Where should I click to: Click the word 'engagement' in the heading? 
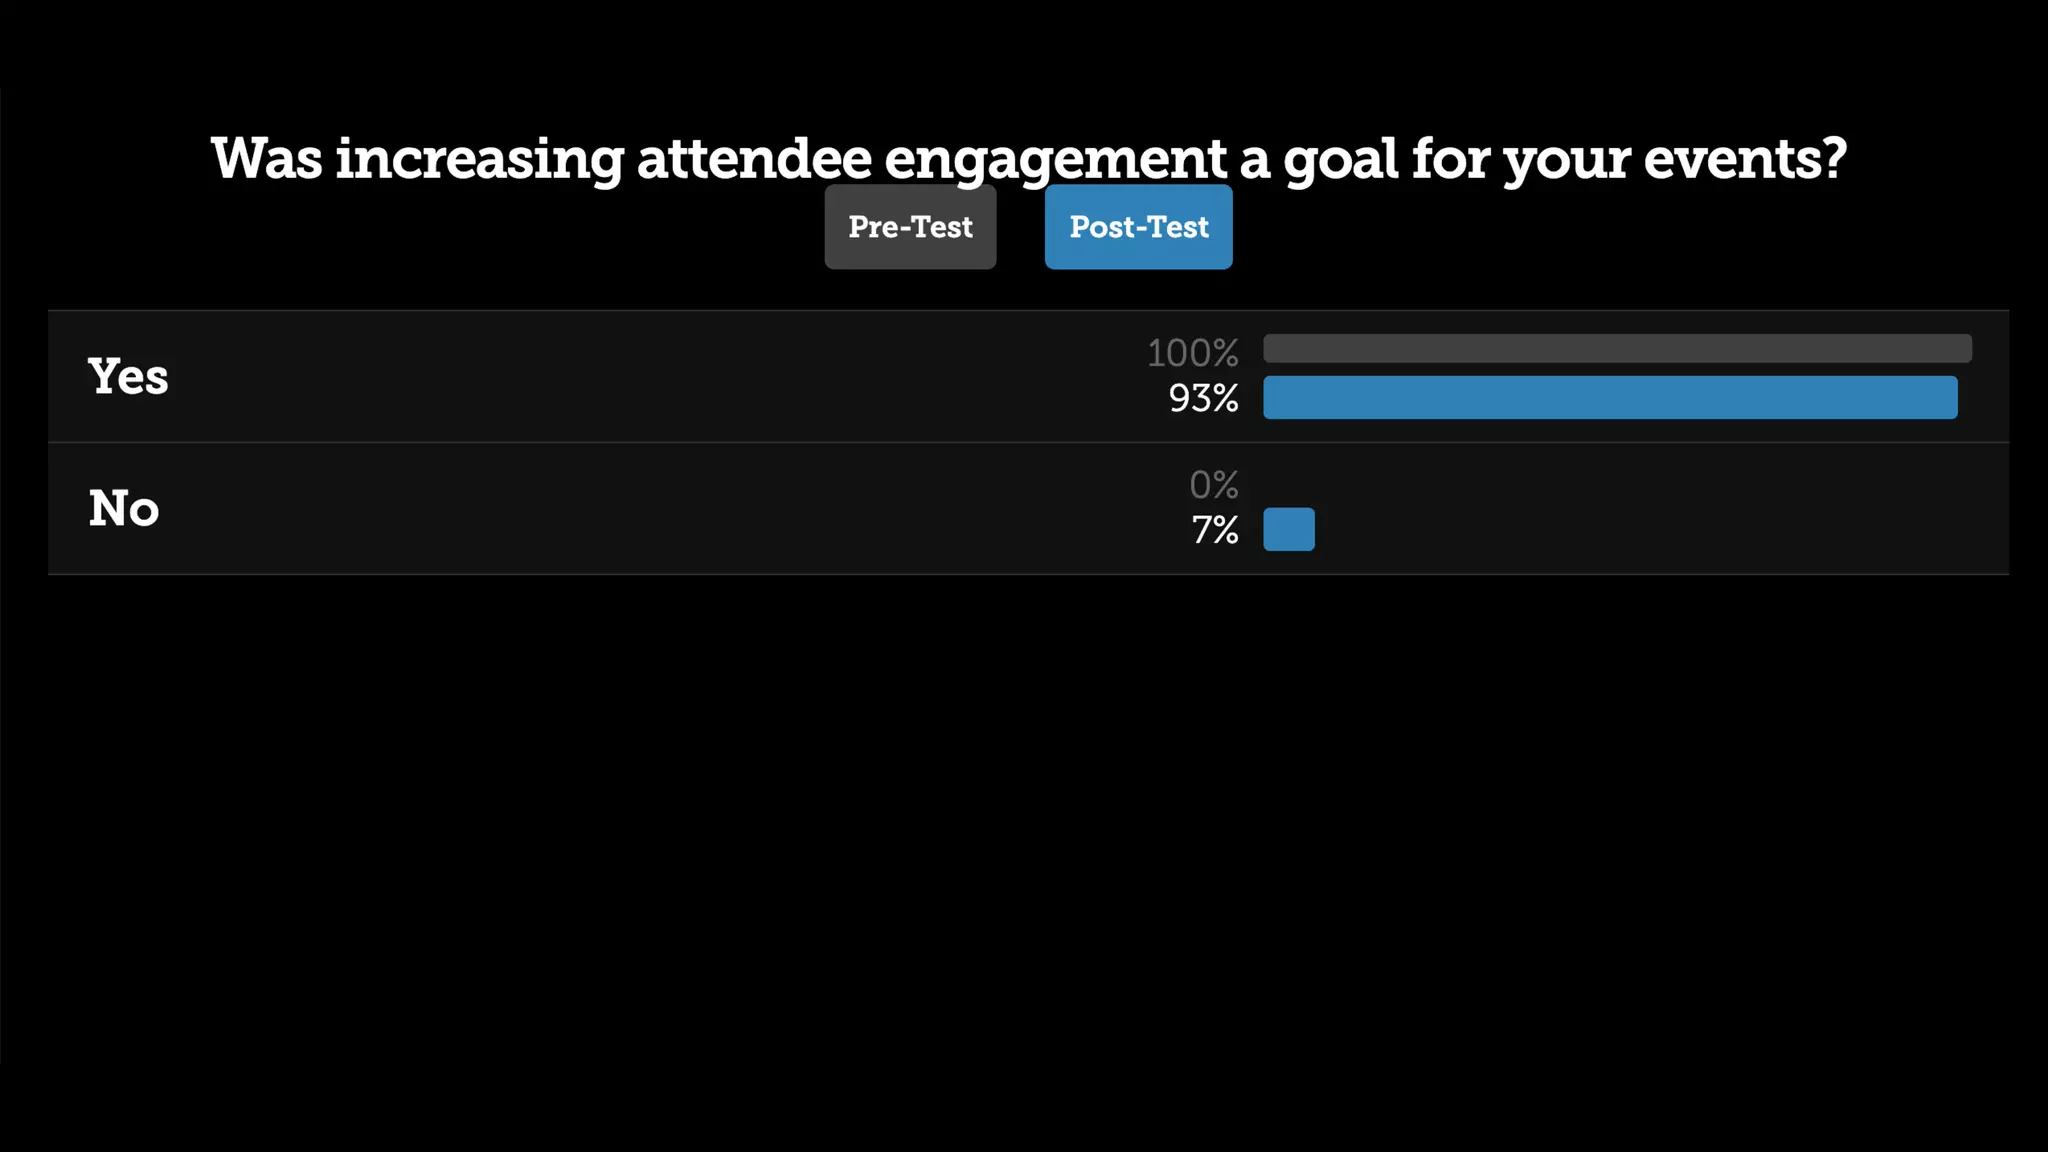[x=1056, y=160]
